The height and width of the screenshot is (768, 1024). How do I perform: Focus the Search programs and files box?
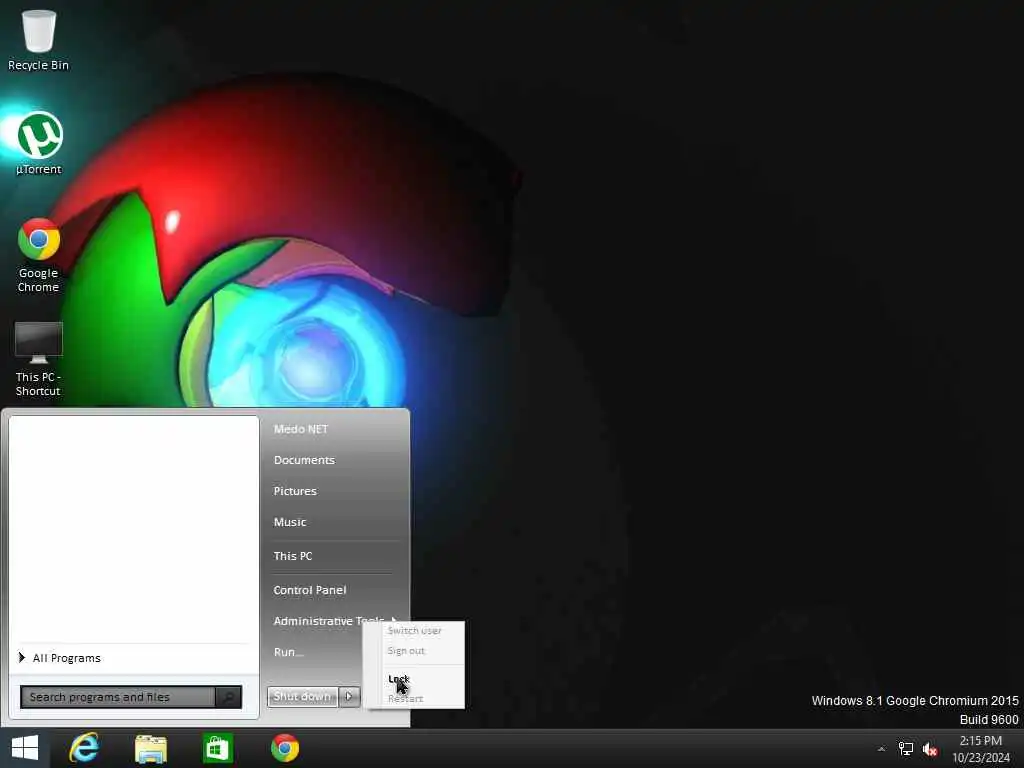pos(118,697)
